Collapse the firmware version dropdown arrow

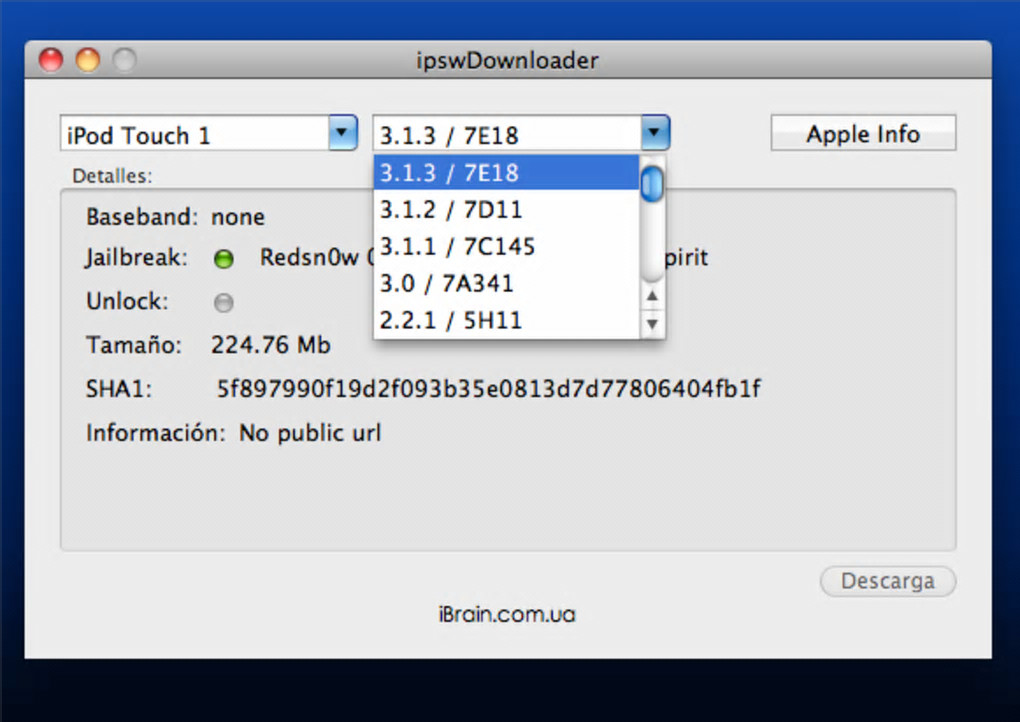tap(654, 133)
